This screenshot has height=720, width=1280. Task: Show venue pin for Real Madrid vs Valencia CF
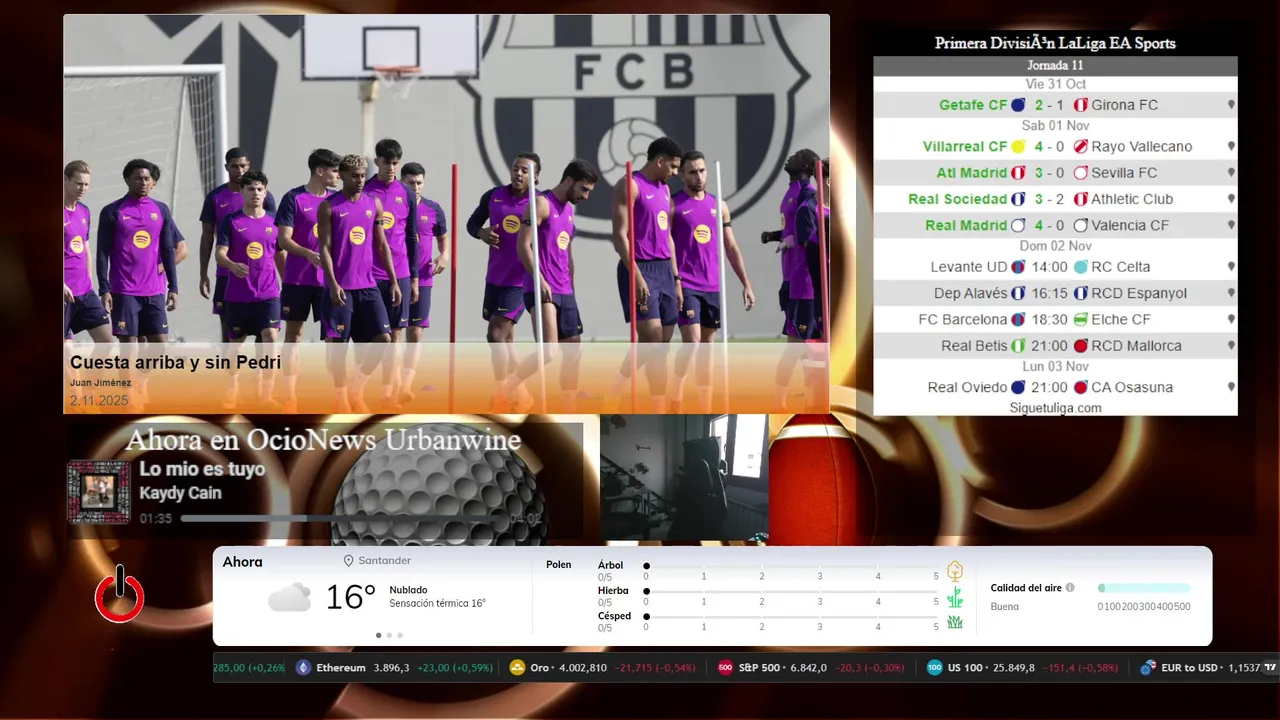(x=1231, y=226)
